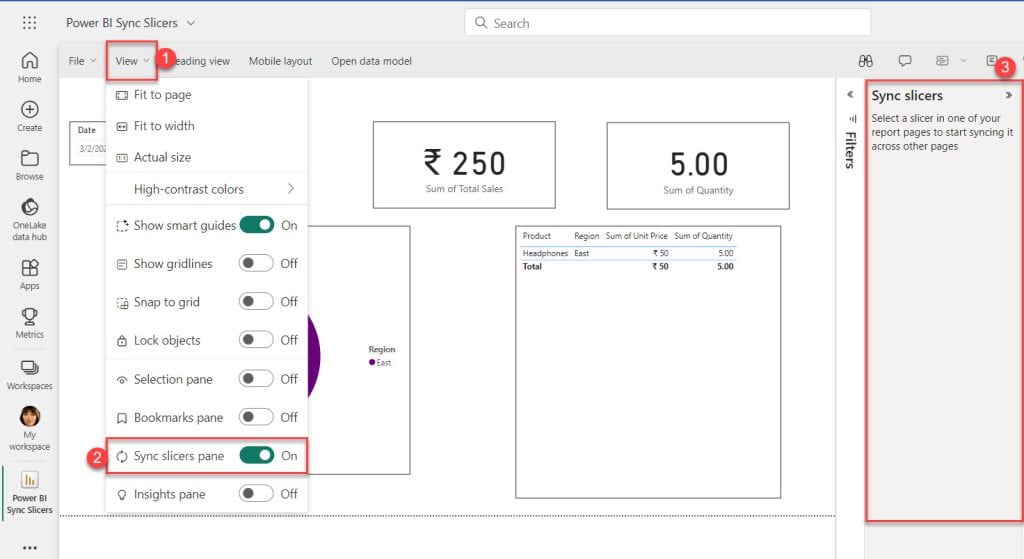
Task: Open the dropdown arrow beside the top-right toolbar icon
Action: click(x=963, y=61)
